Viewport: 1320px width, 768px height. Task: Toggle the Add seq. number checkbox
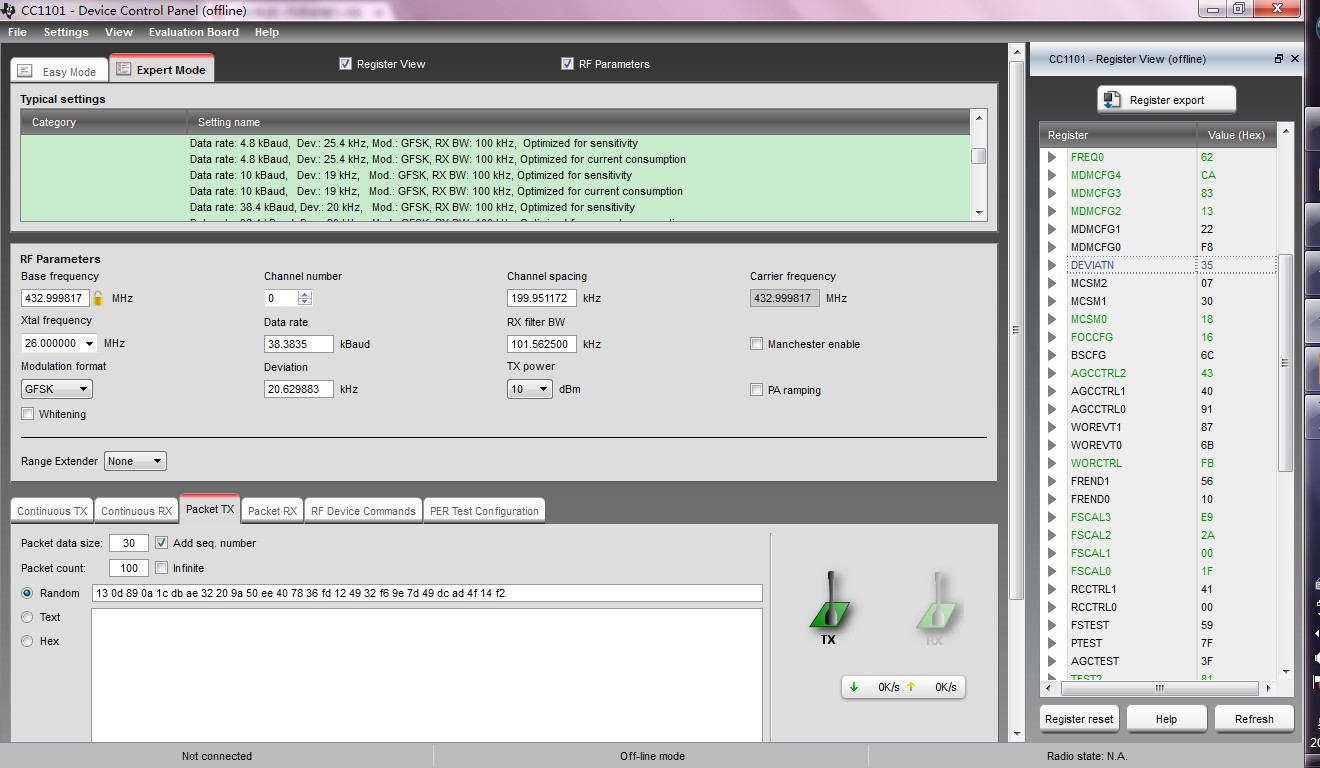(161, 543)
